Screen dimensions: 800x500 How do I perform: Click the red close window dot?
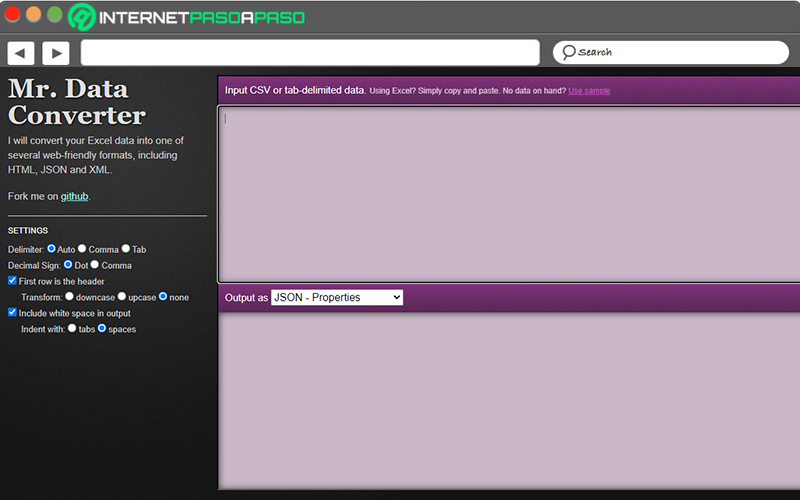12,14
